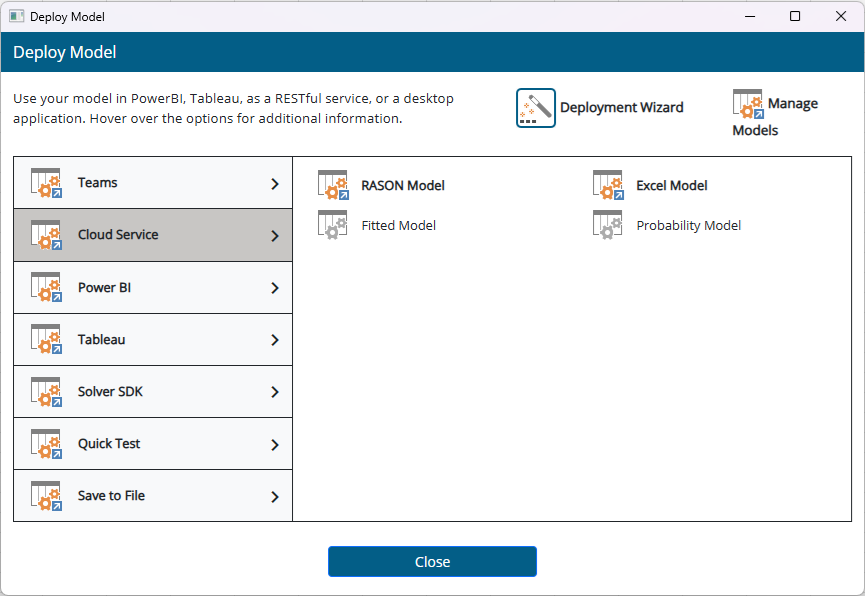
Task: Click the Manage Models icon
Action: tap(747, 104)
